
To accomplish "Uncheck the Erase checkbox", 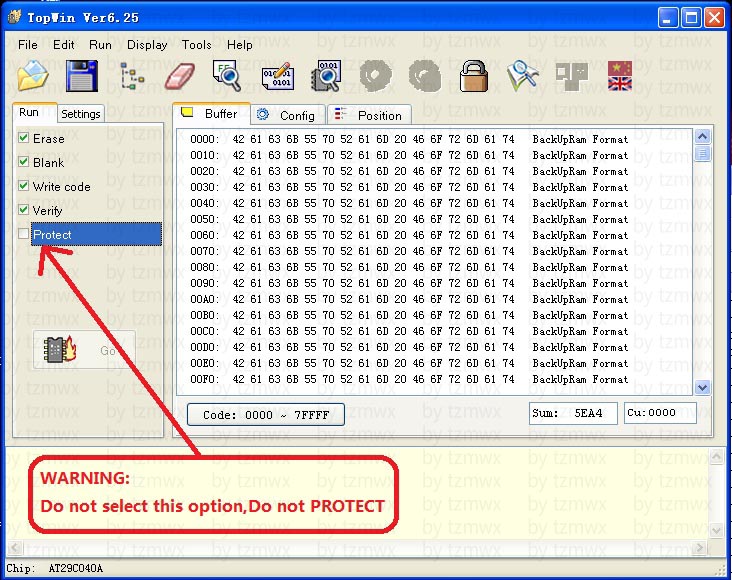I will pos(23,138).
